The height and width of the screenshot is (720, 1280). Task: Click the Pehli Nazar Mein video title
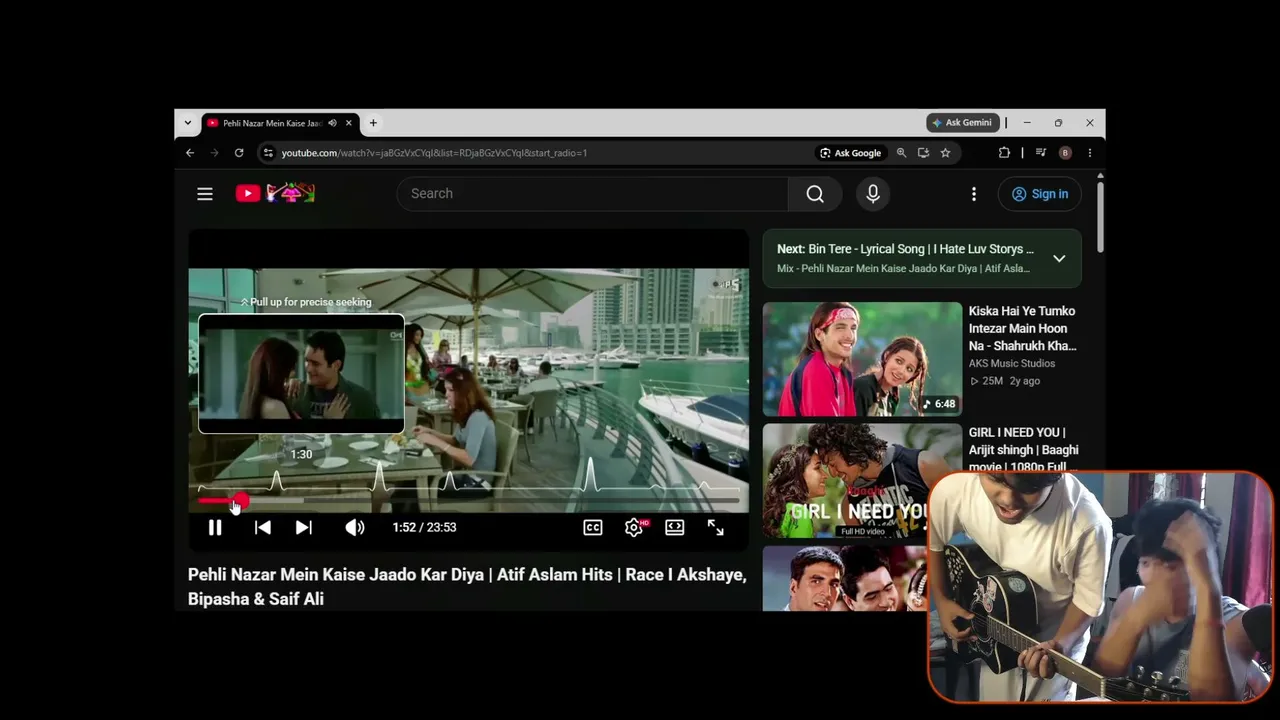coord(467,586)
